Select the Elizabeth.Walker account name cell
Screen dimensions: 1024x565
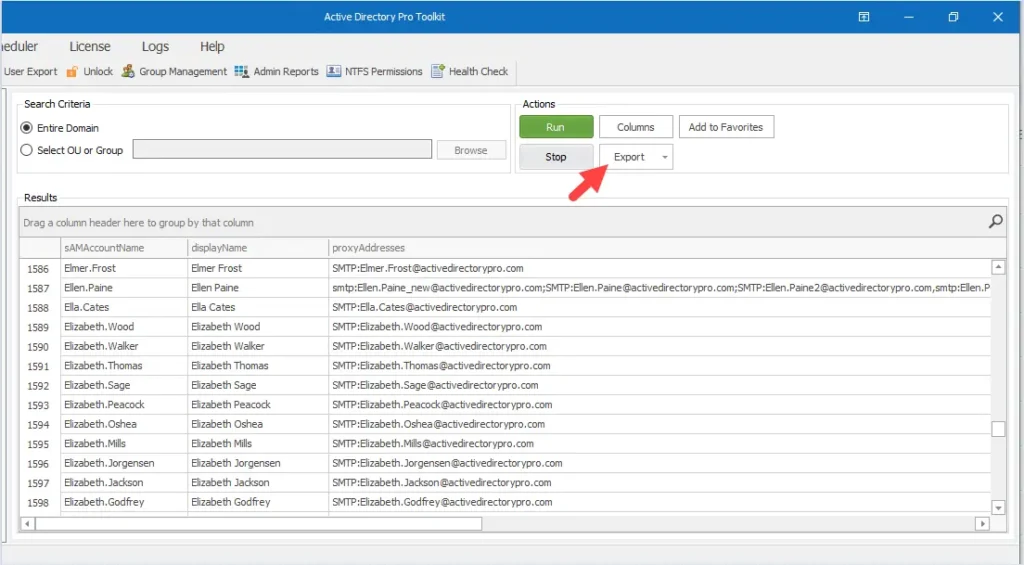click(124, 346)
